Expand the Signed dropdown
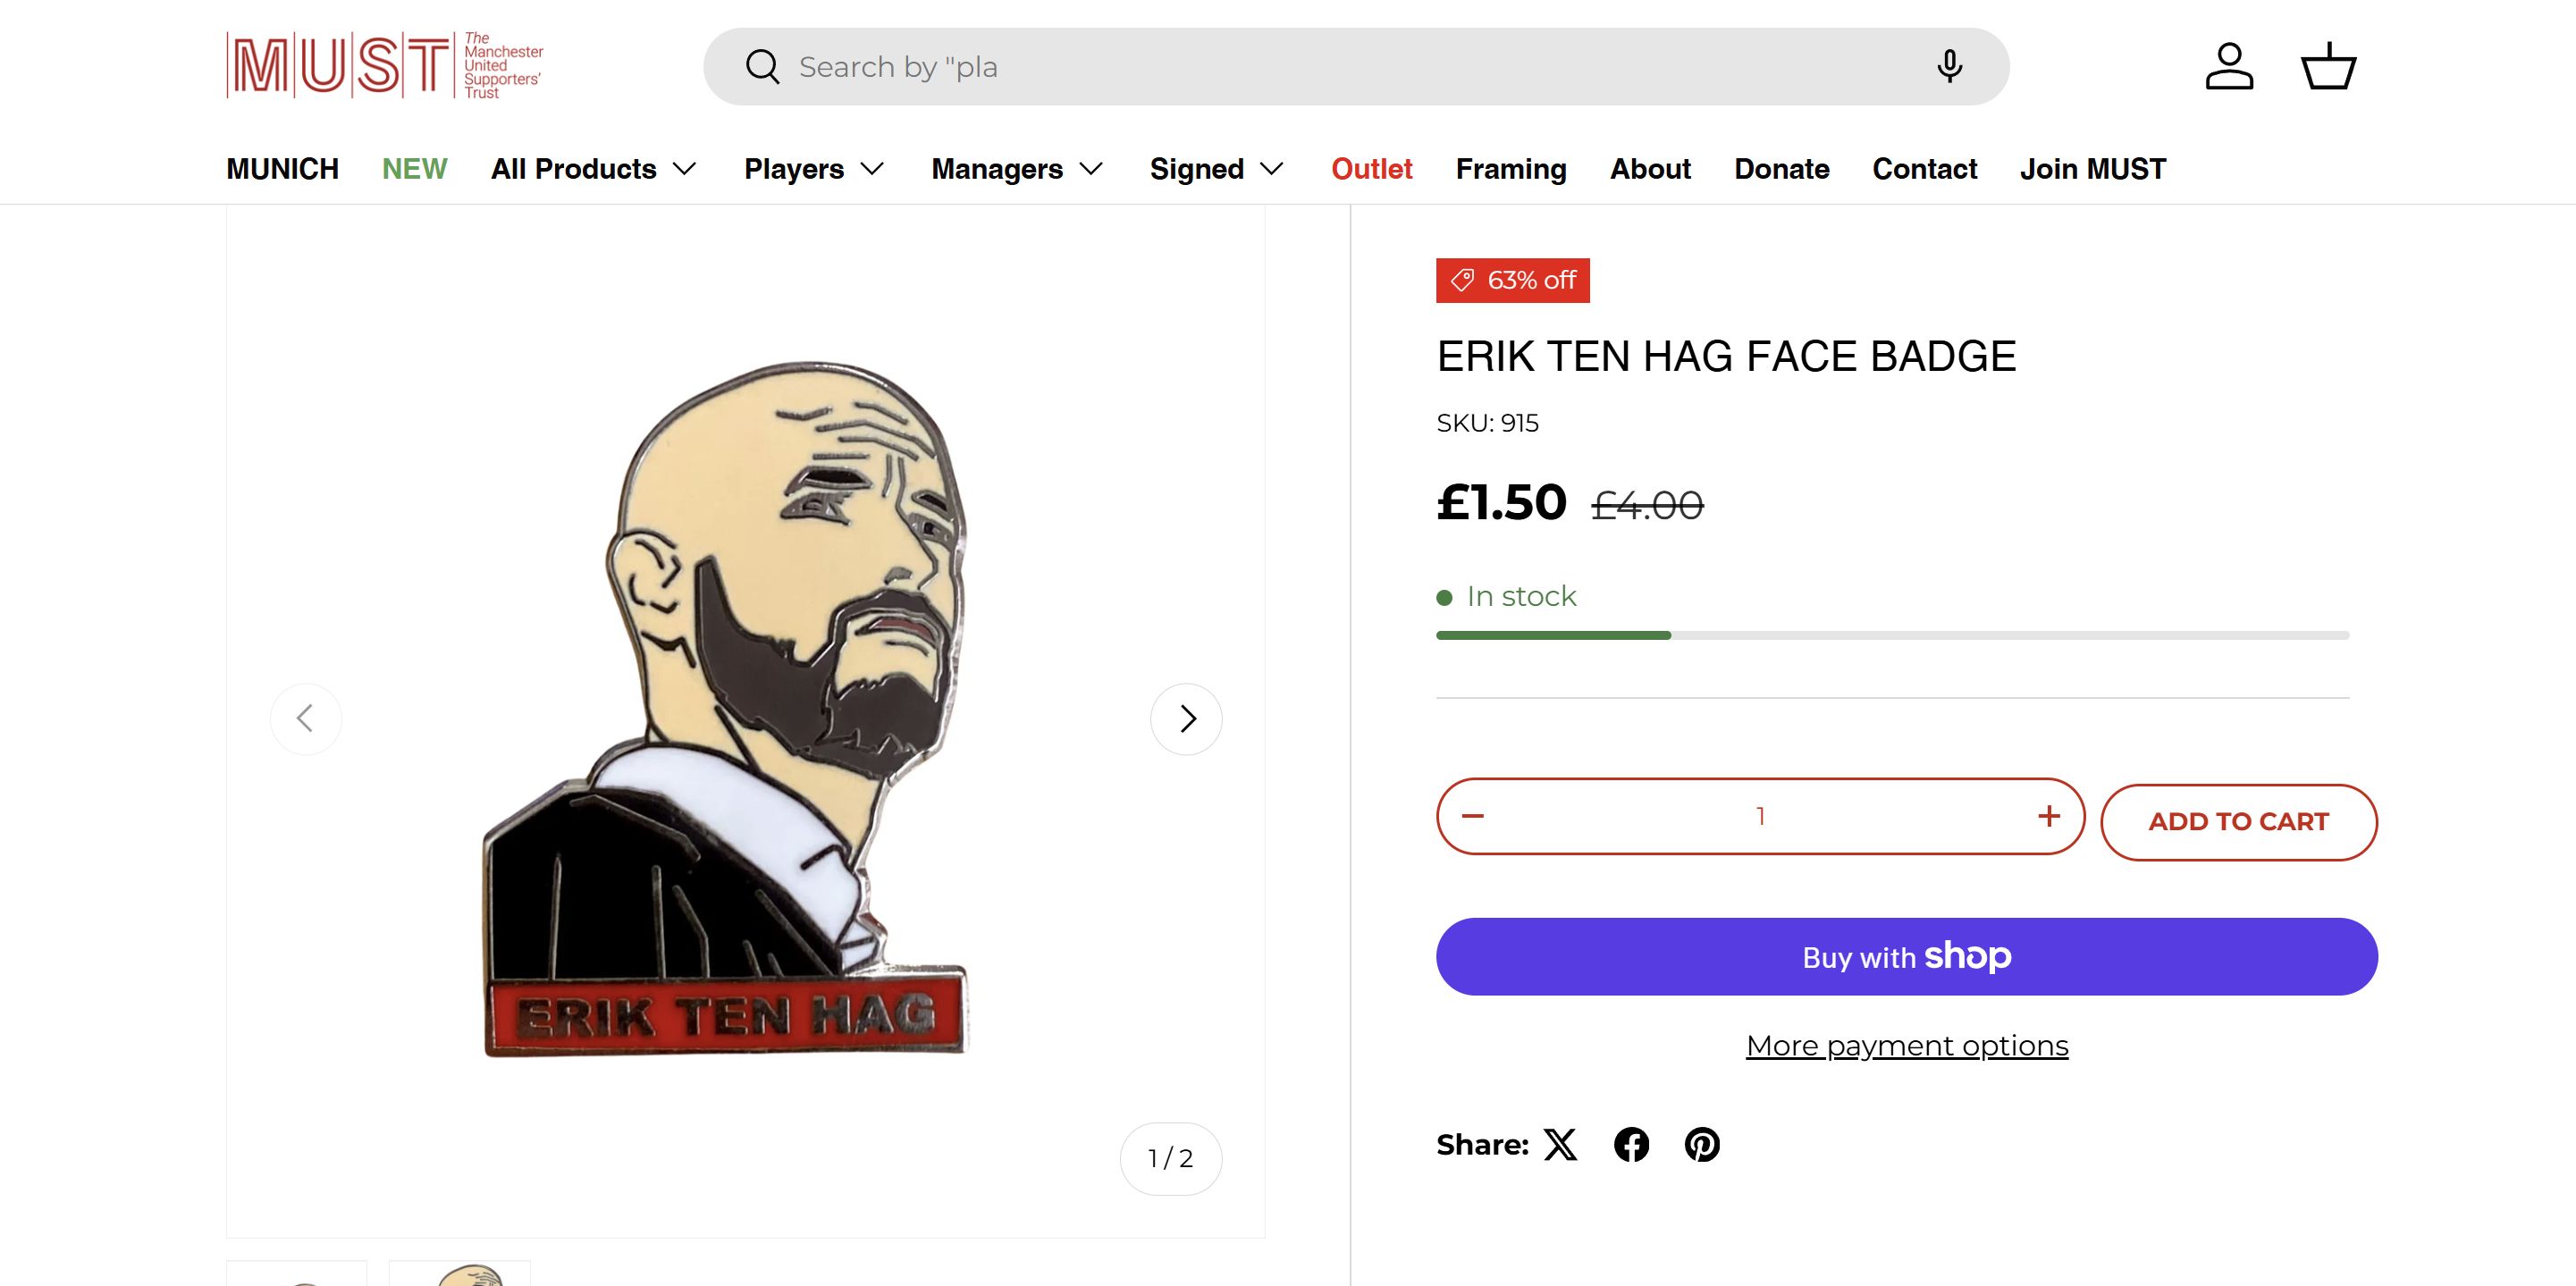Screen dimensions: 2576x1286 1216,169
